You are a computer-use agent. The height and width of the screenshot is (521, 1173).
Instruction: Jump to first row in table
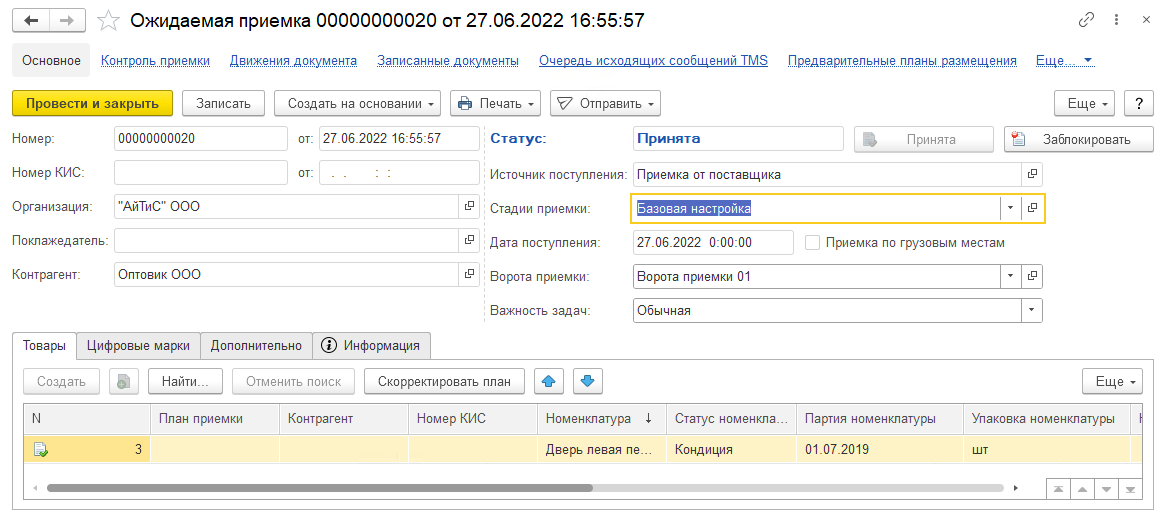(1058, 489)
